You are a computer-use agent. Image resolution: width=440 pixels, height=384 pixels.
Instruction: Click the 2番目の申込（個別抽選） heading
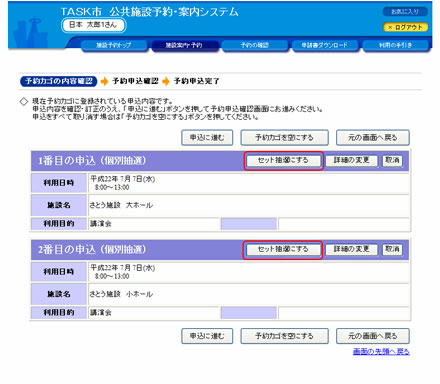92,250
